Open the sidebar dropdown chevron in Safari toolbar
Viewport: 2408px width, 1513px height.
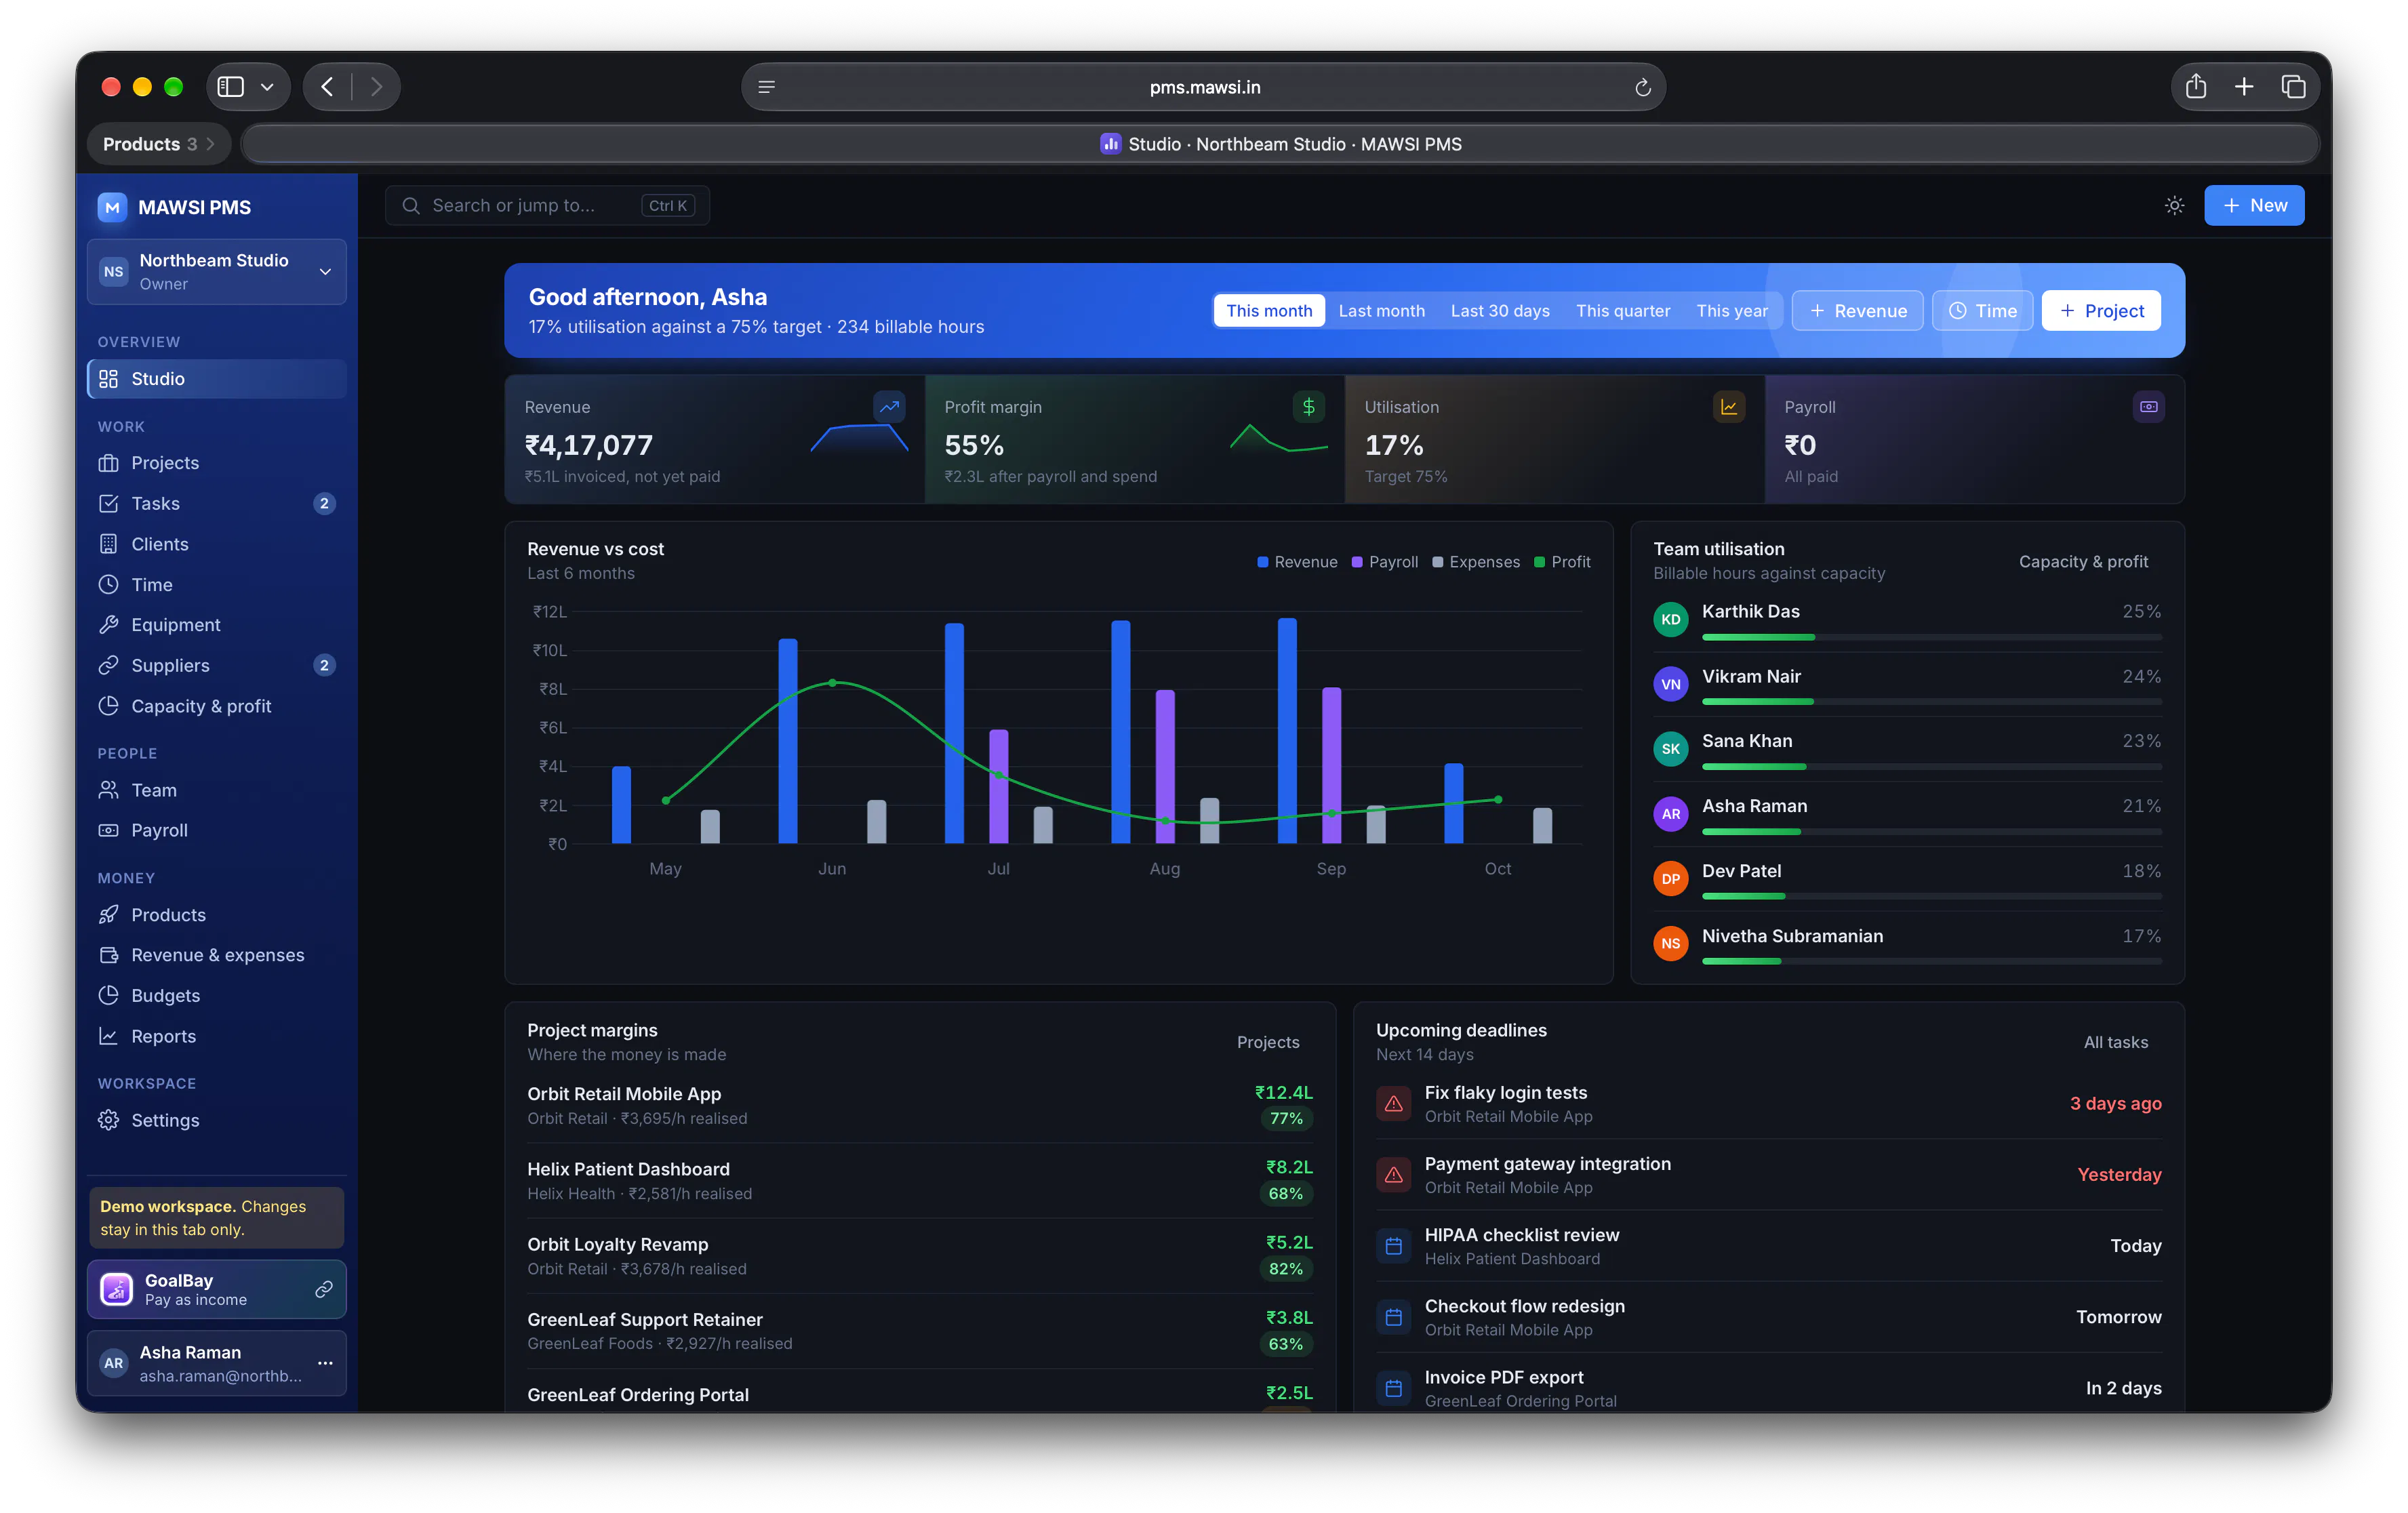pyautogui.click(x=267, y=87)
